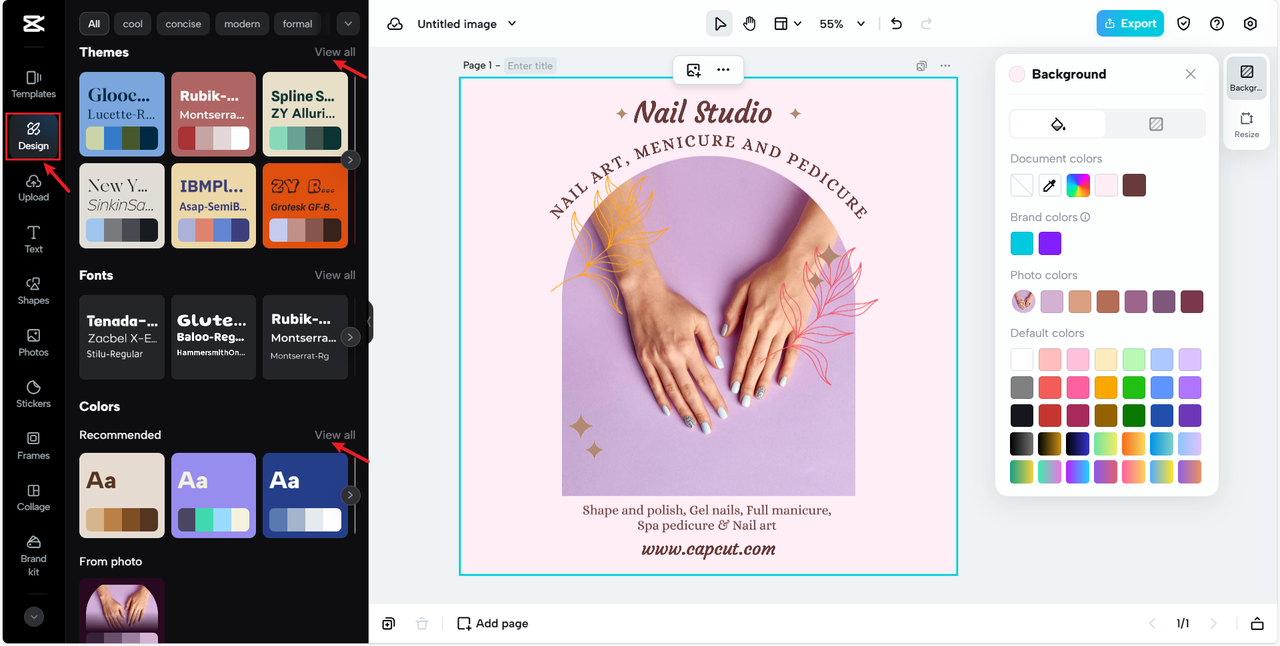The height and width of the screenshot is (646, 1280).
Task: Click the cloud save status icon
Action: pyautogui.click(x=395, y=24)
